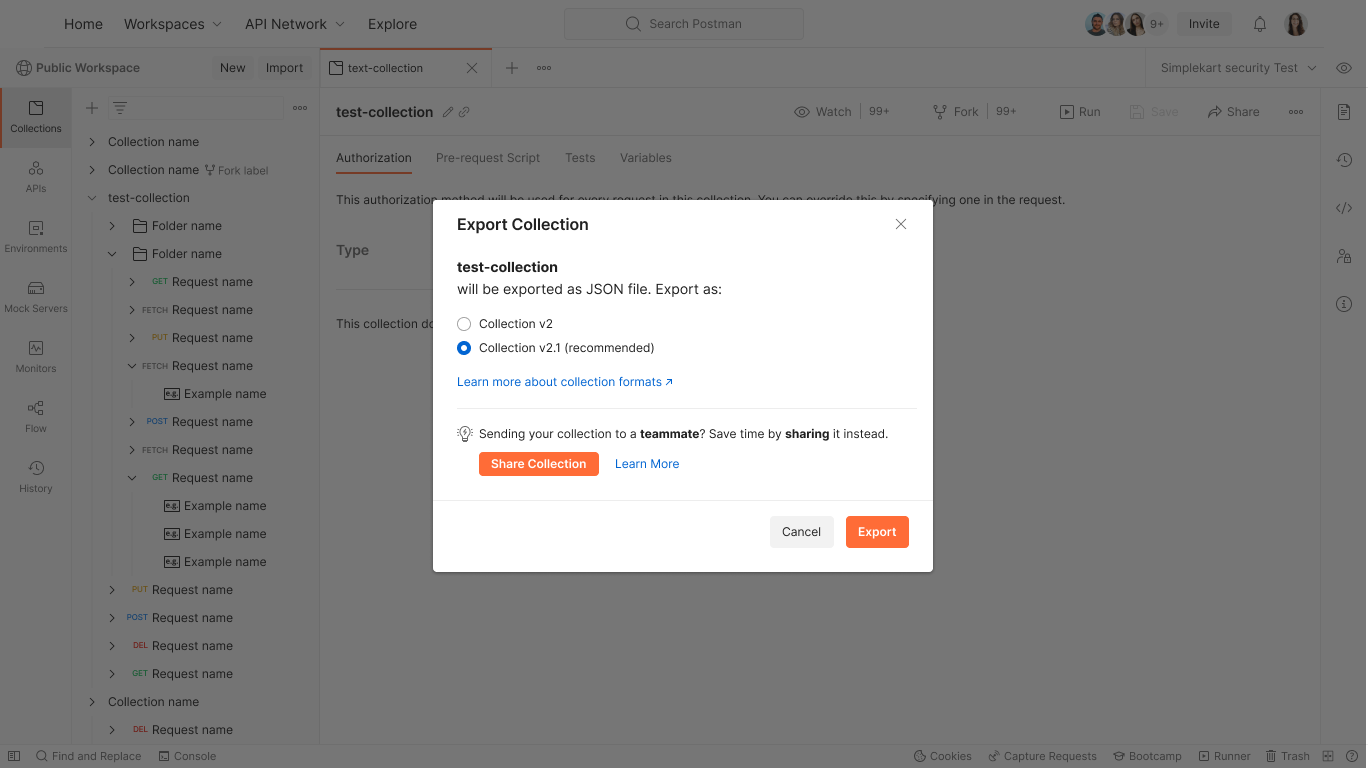The width and height of the screenshot is (1368, 768).
Task: Click the notifications bell icon
Action: (x=1260, y=24)
